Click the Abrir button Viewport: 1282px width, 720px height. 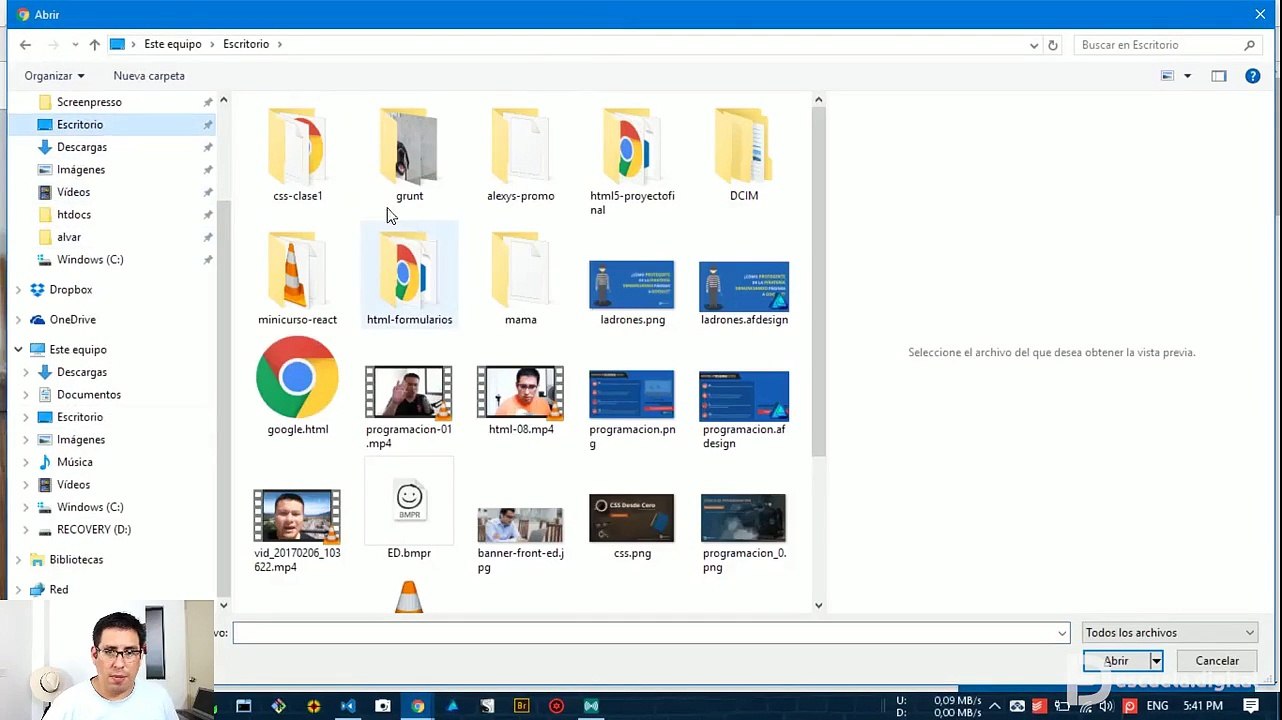click(x=1116, y=661)
